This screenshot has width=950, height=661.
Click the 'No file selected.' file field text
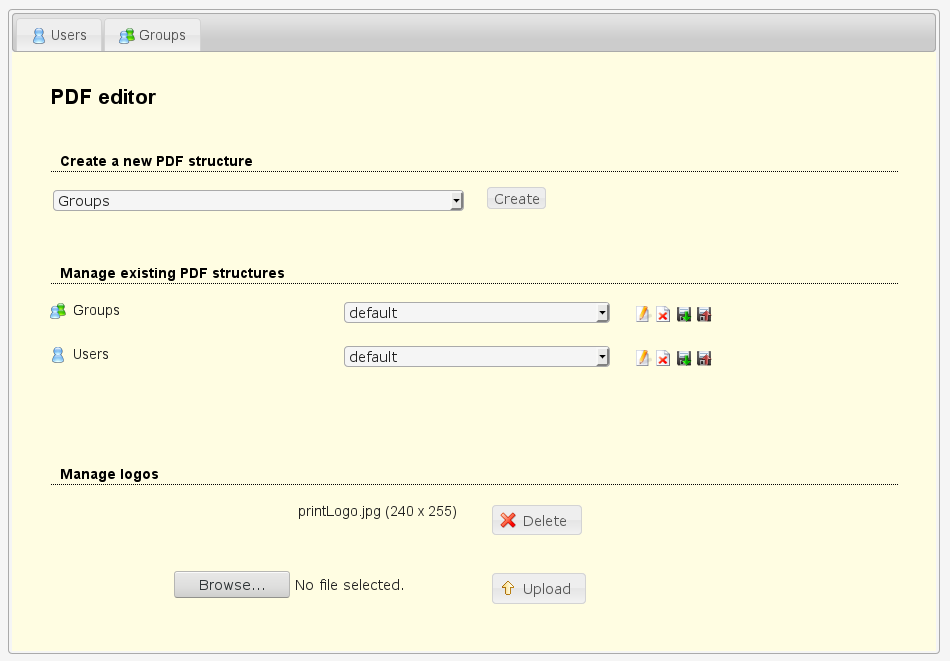pos(349,585)
